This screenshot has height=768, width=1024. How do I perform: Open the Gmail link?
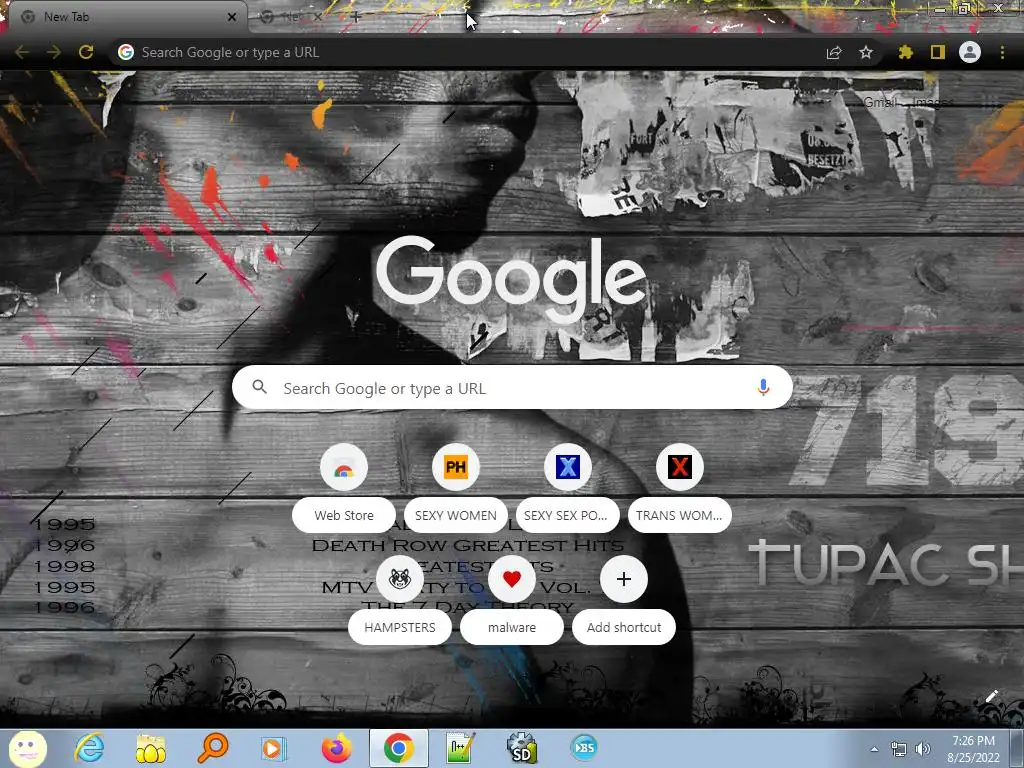pyautogui.click(x=880, y=103)
